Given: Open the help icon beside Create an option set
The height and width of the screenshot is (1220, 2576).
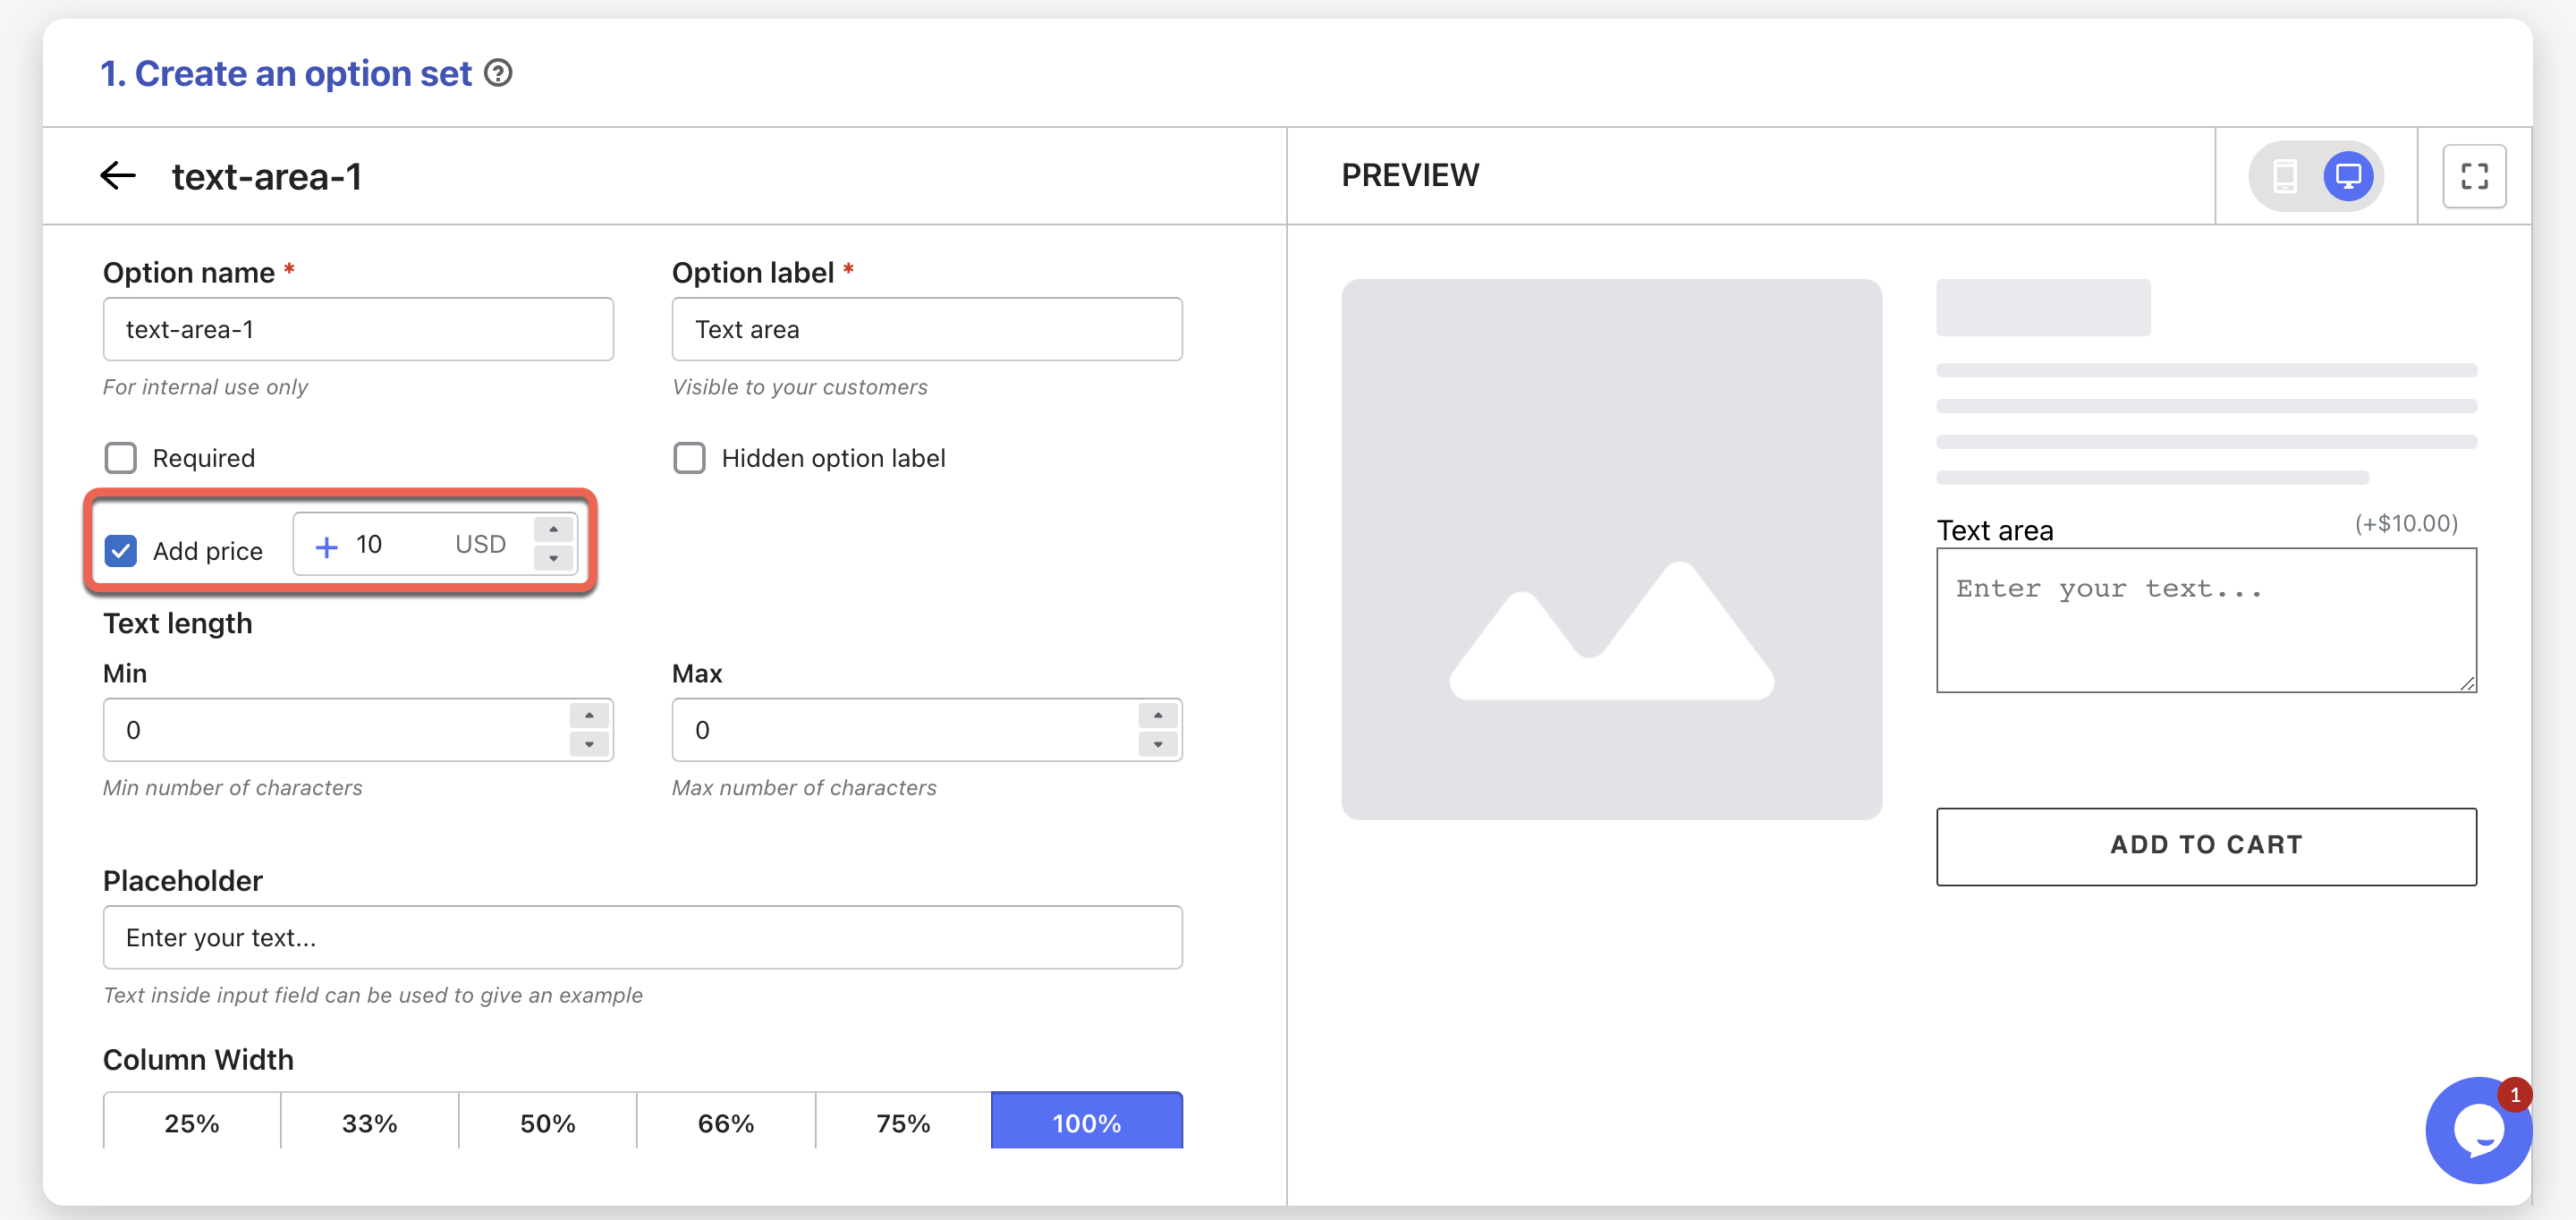Looking at the screenshot, I should pos(498,74).
